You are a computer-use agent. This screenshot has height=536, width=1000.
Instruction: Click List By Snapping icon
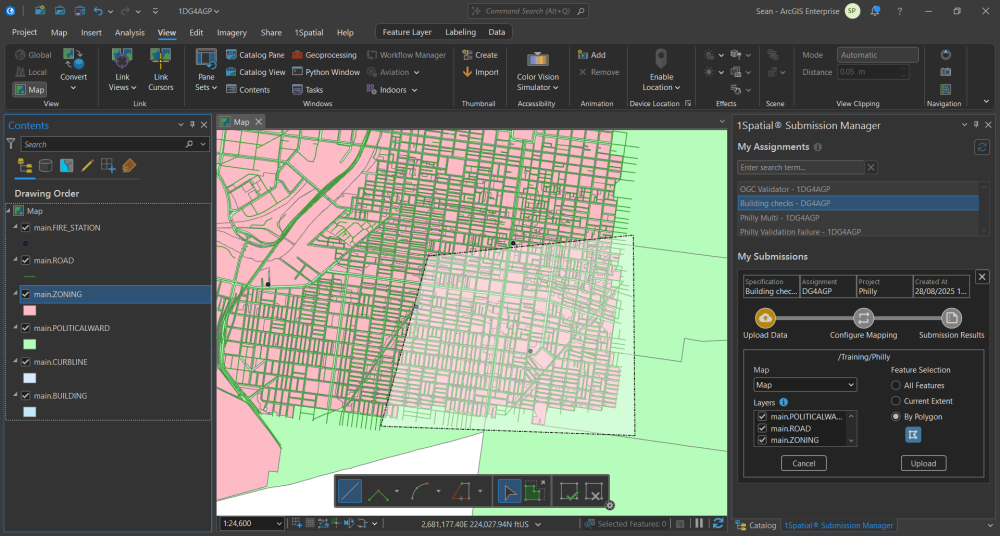click(x=108, y=166)
